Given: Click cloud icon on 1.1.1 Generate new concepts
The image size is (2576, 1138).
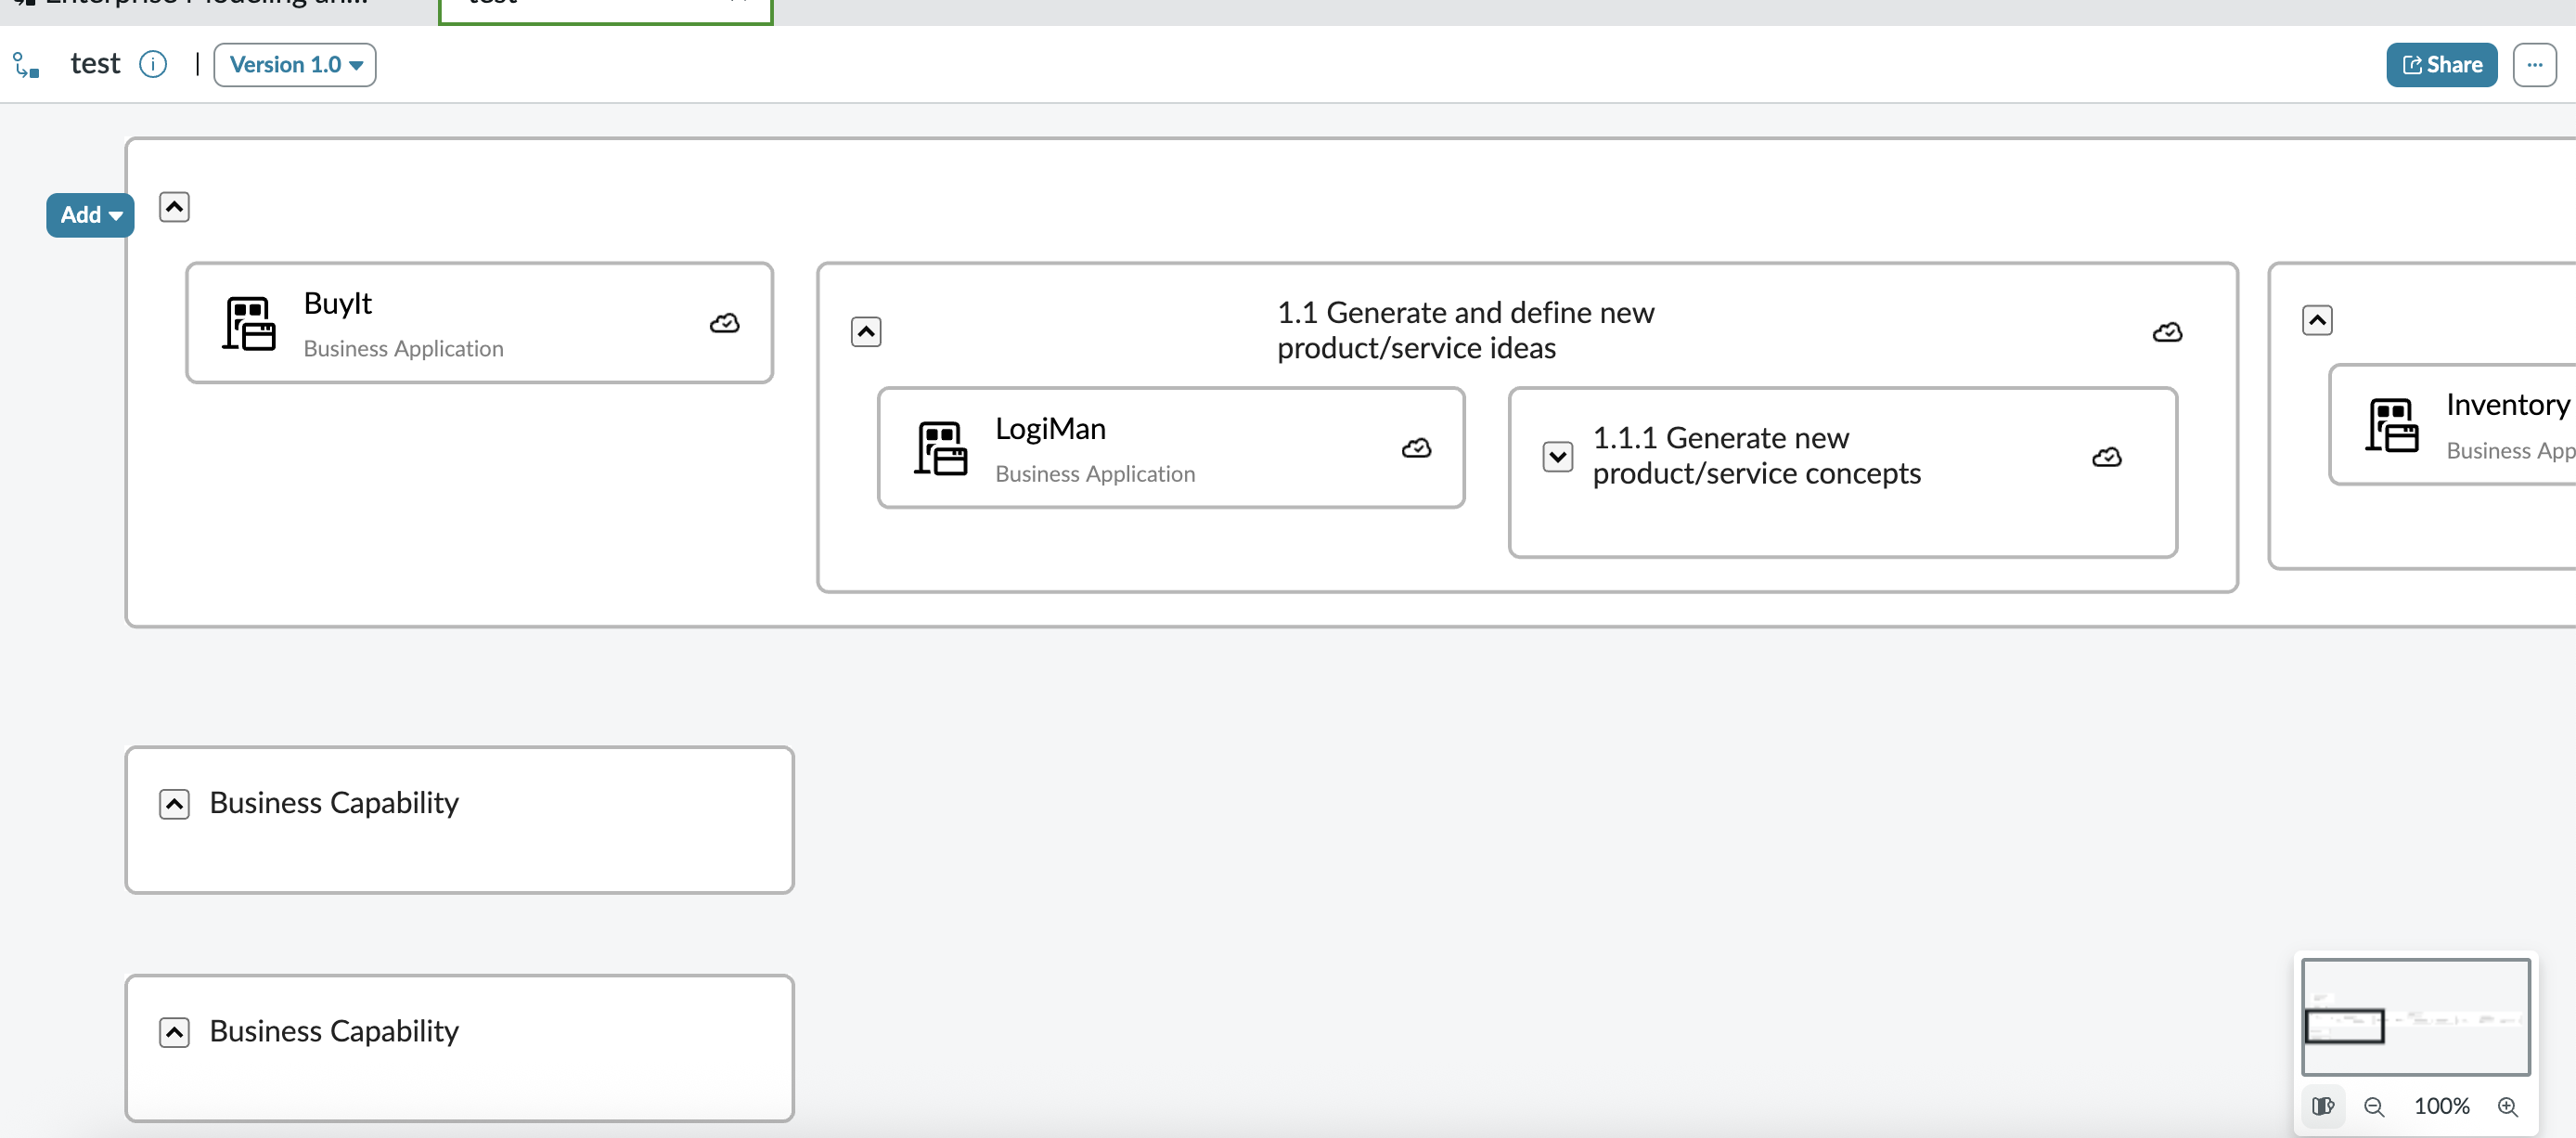Looking at the screenshot, I should pos(2106,457).
